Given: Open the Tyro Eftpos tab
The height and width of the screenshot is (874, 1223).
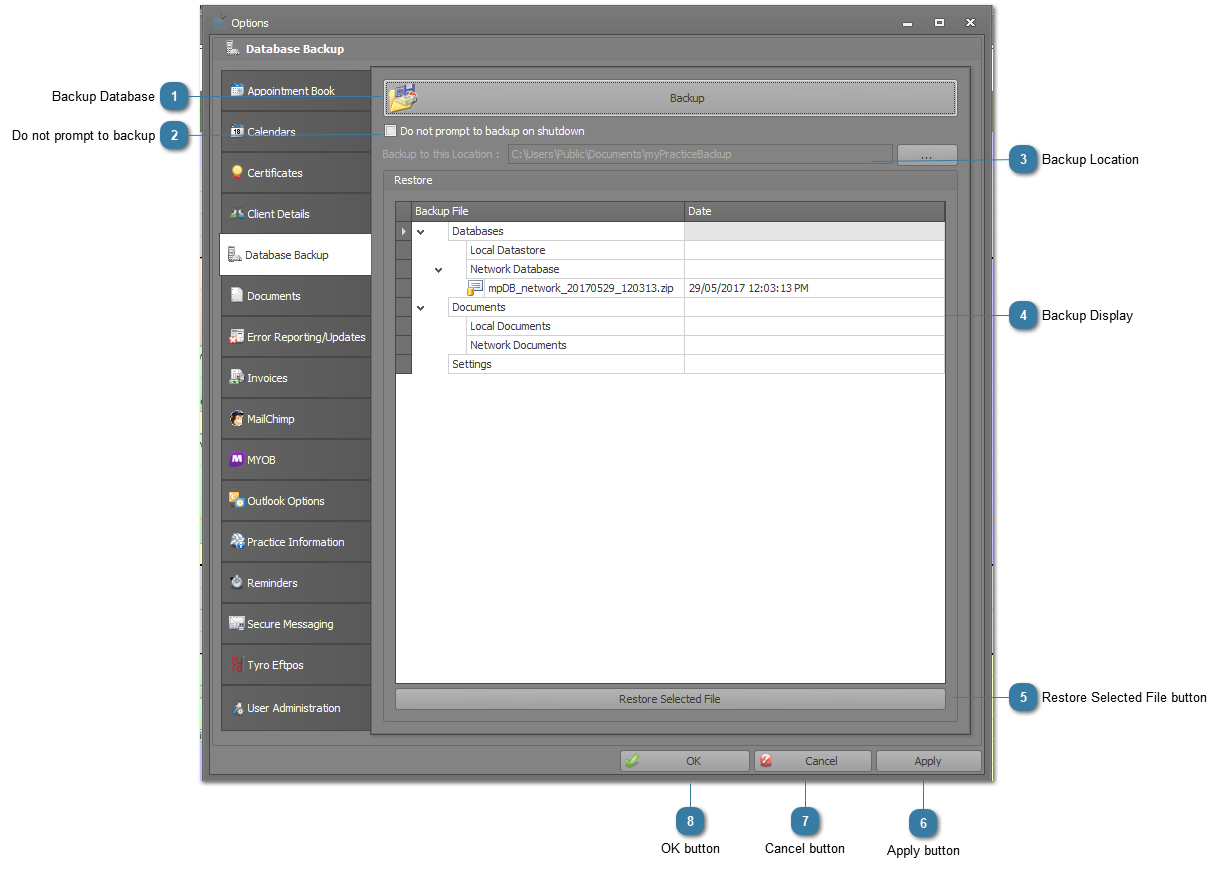Looking at the screenshot, I should [x=296, y=665].
